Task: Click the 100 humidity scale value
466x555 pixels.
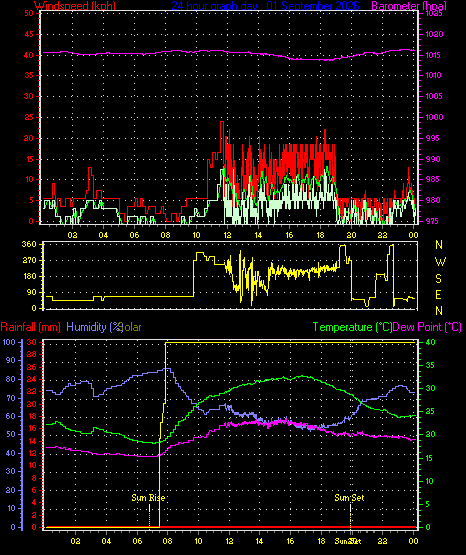Action: (9, 342)
